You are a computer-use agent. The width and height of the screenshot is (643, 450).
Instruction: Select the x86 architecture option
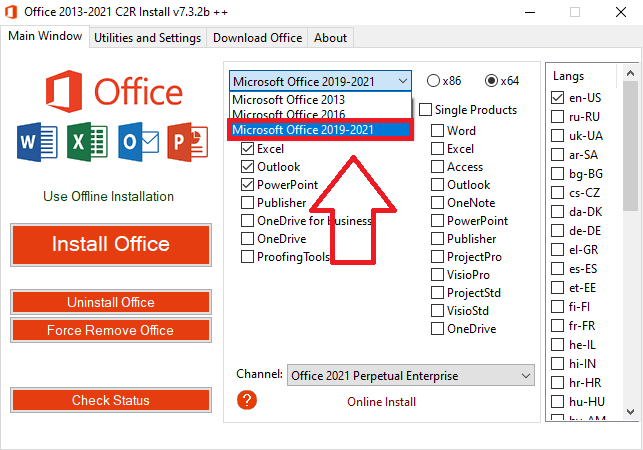click(434, 81)
